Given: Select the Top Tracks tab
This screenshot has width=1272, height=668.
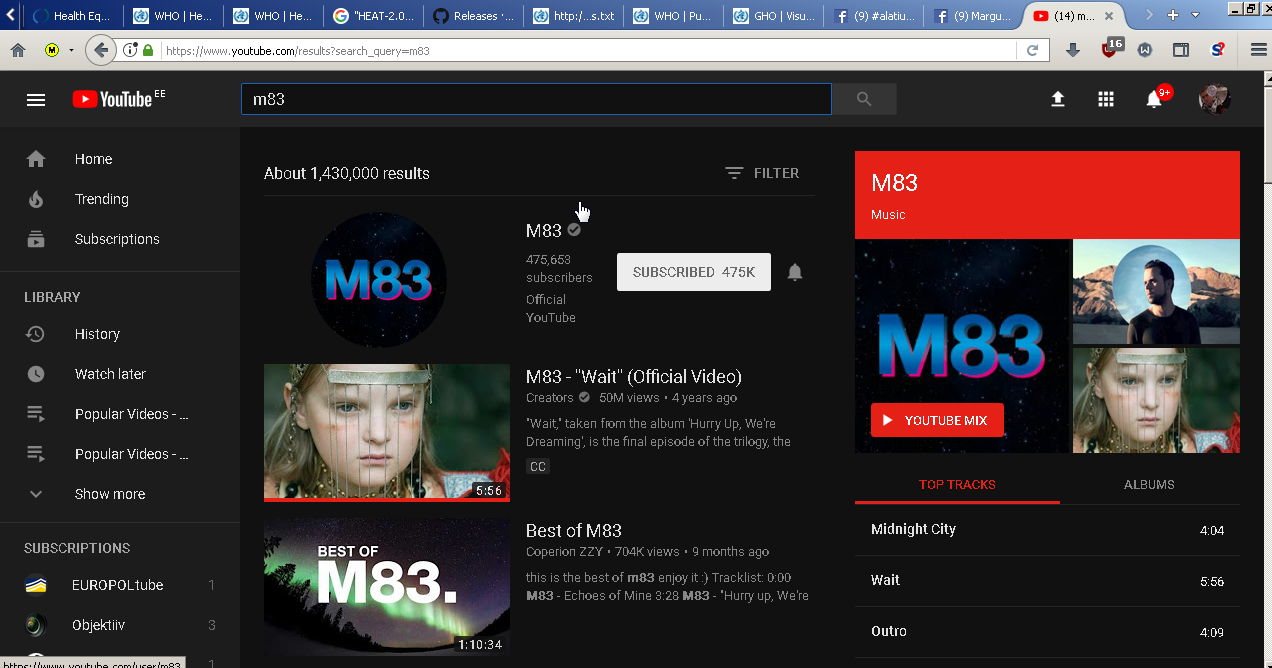Looking at the screenshot, I should 957,484.
